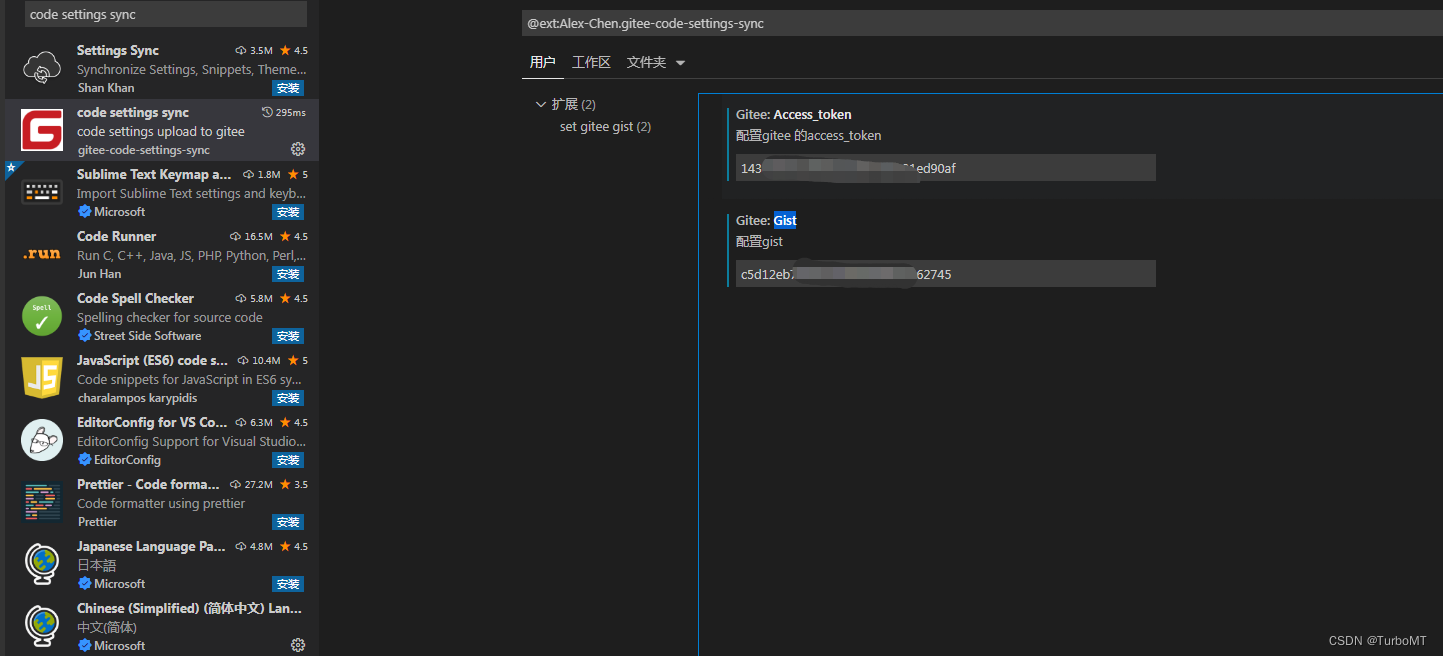Install the JavaScript ES6 code snippets extension

(288, 398)
